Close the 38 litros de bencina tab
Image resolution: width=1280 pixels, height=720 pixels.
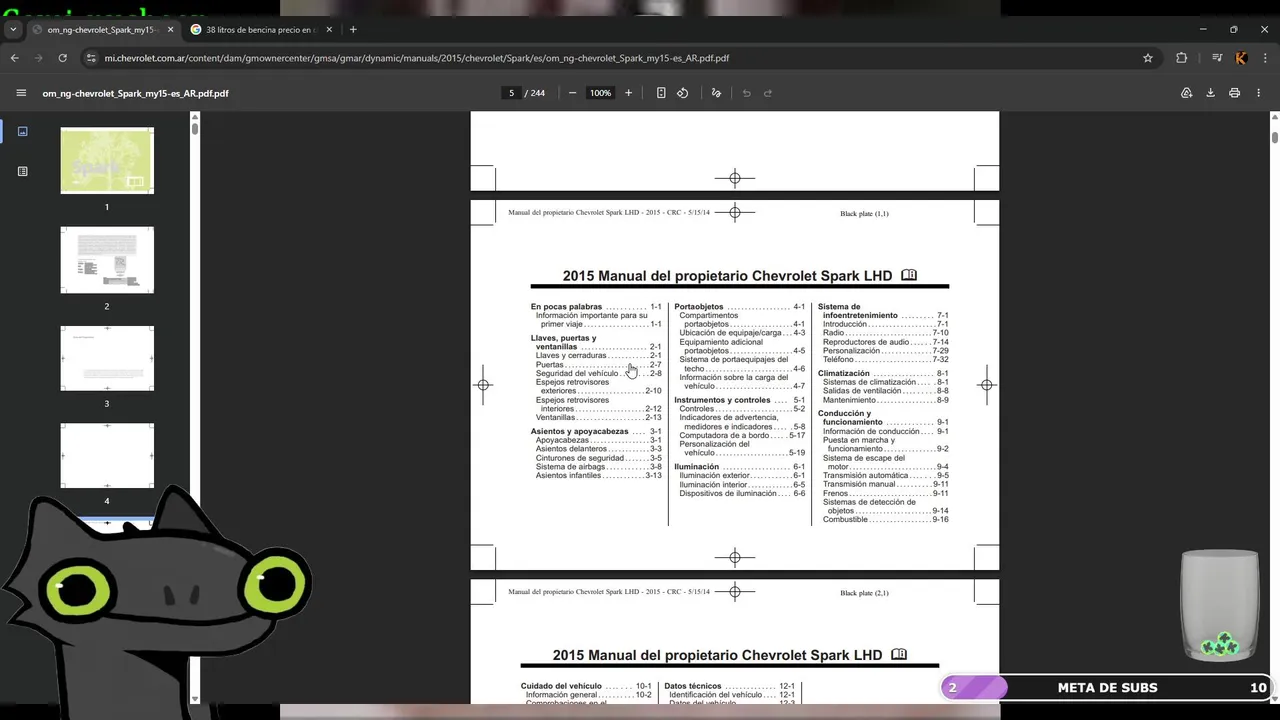pyautogui.click(x=327, y=29)
